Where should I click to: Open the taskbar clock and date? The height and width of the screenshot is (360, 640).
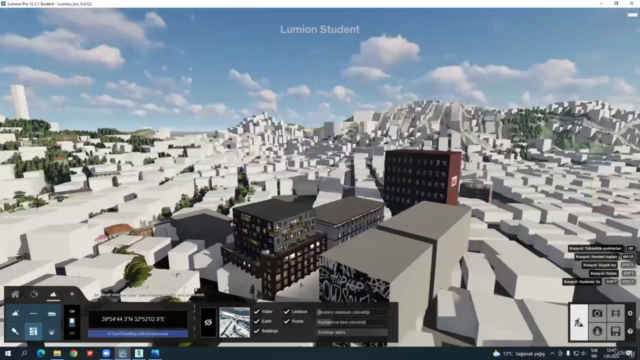pyautogui.click(x=611, y=353)
